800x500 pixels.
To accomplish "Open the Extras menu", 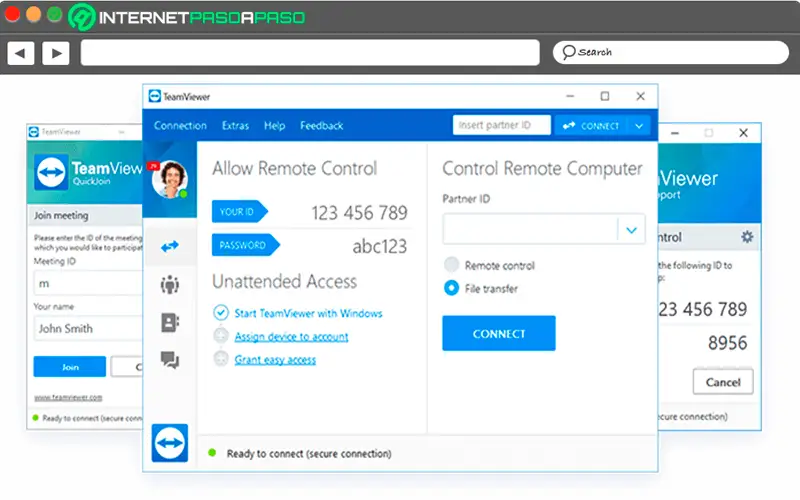I will 235,126.
